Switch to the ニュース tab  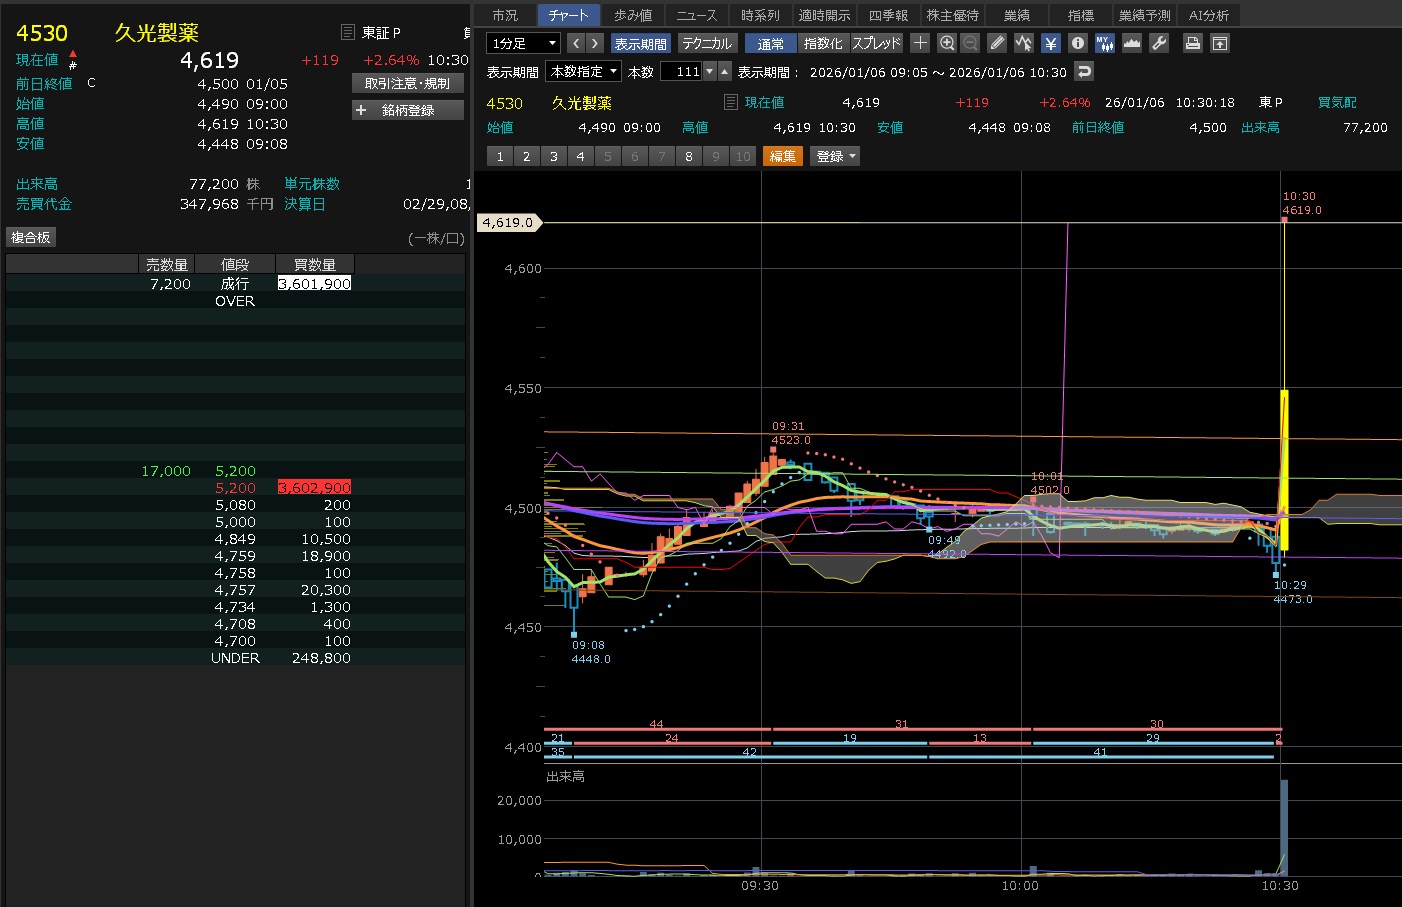pyautogui.click(x=696, y=15)
